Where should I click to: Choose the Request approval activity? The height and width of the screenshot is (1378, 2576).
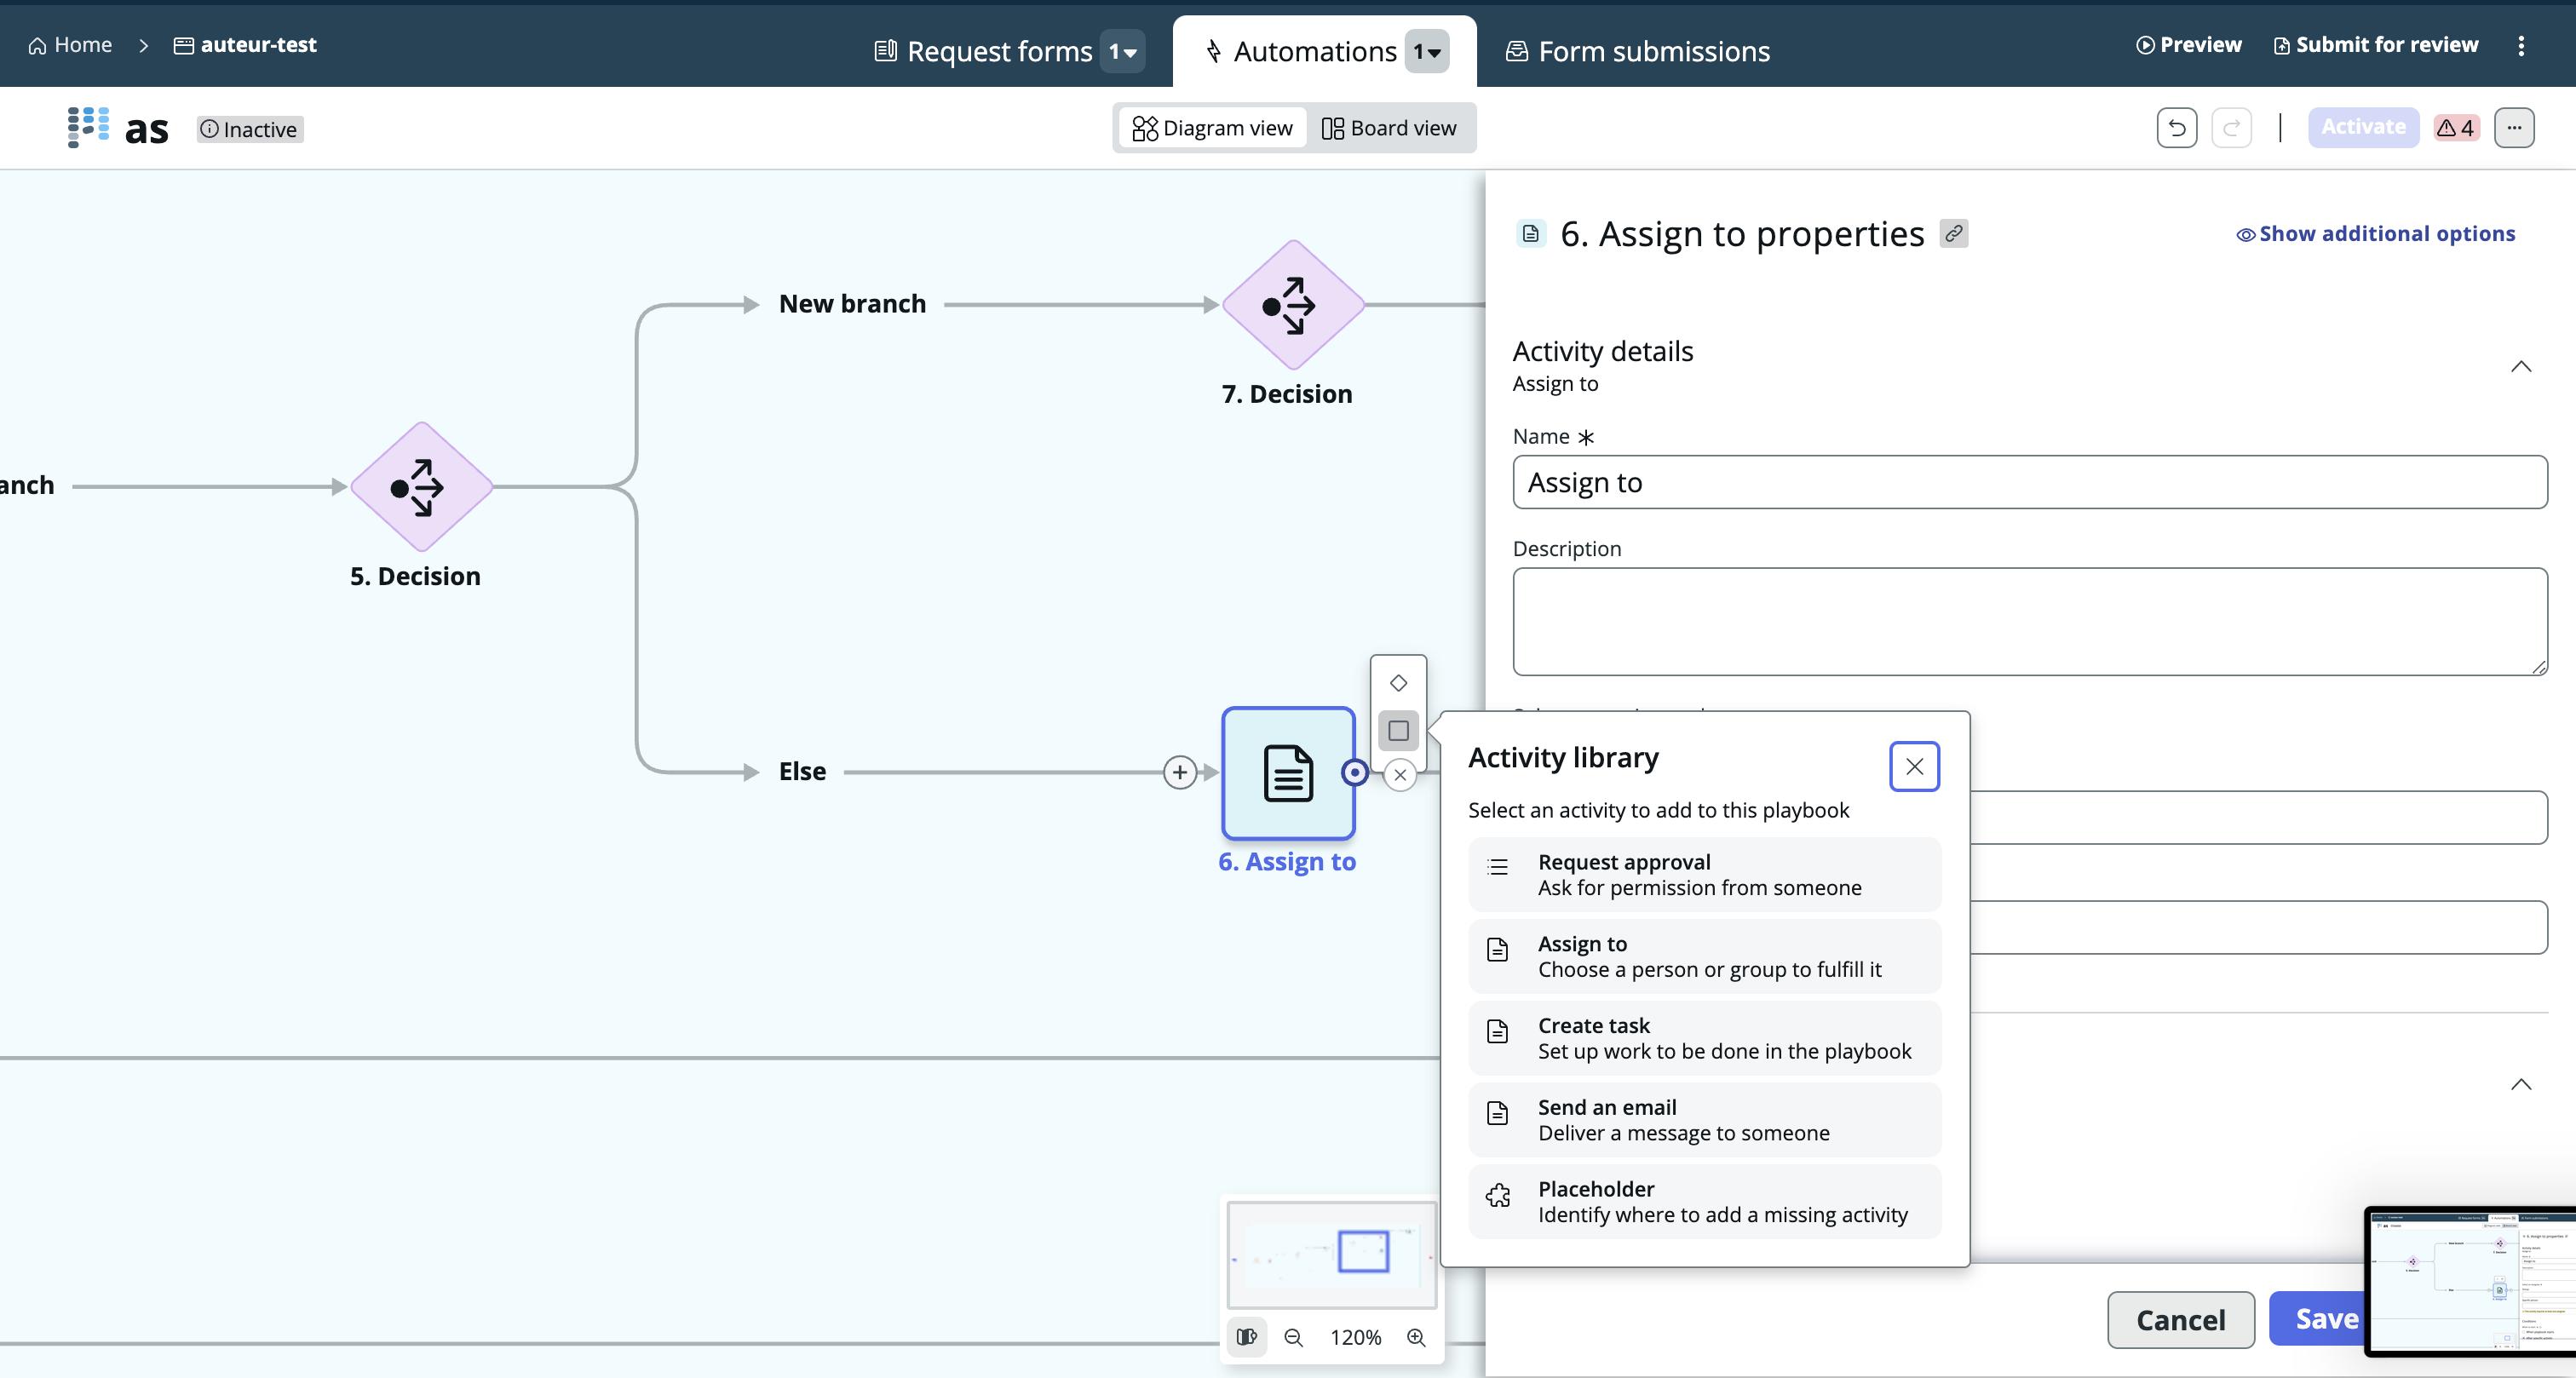pyautogui.click(x=1704, y=875)
